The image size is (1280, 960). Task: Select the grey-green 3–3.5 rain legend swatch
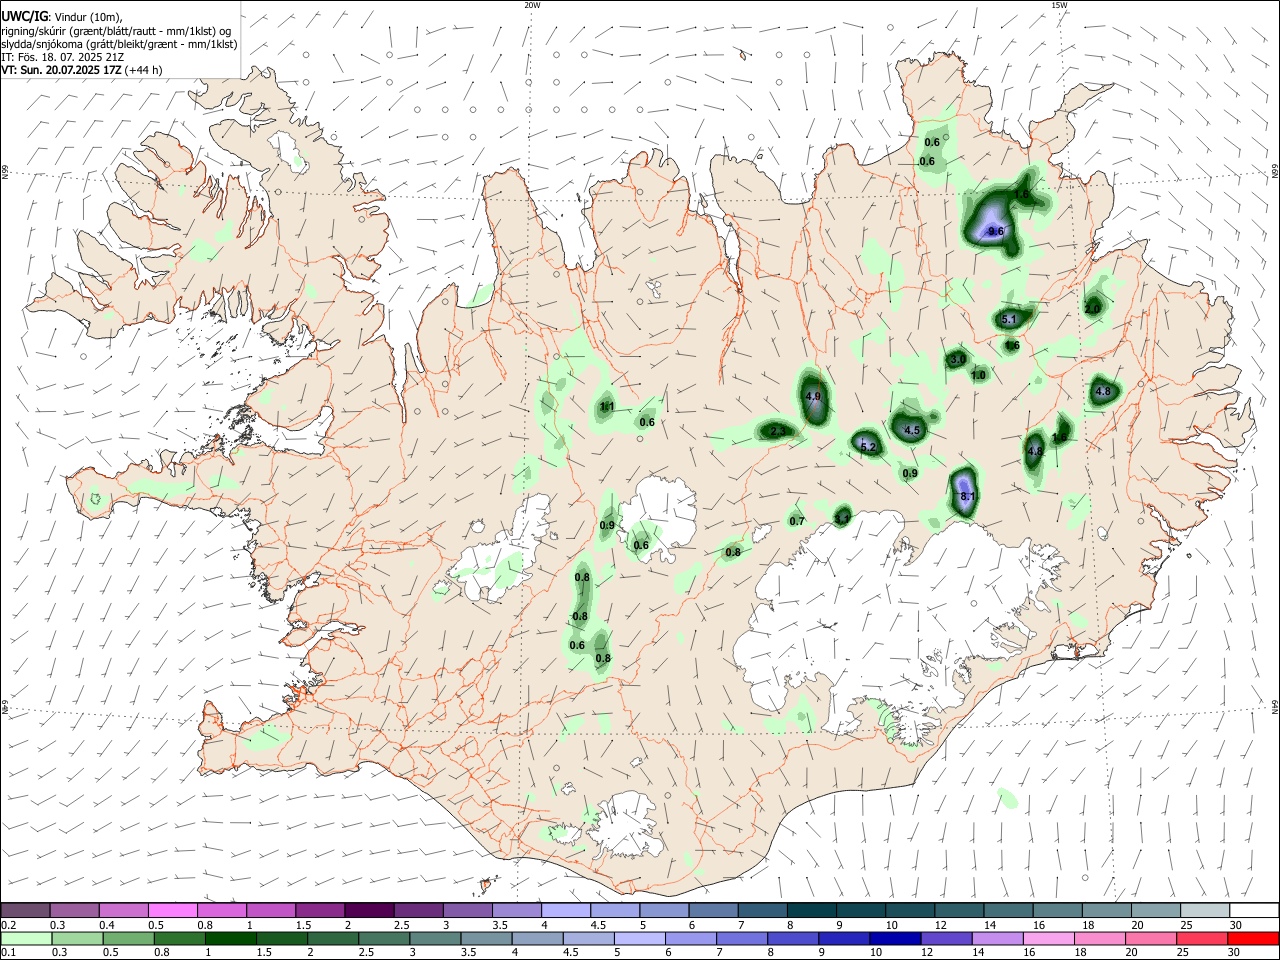coord(435,939)
